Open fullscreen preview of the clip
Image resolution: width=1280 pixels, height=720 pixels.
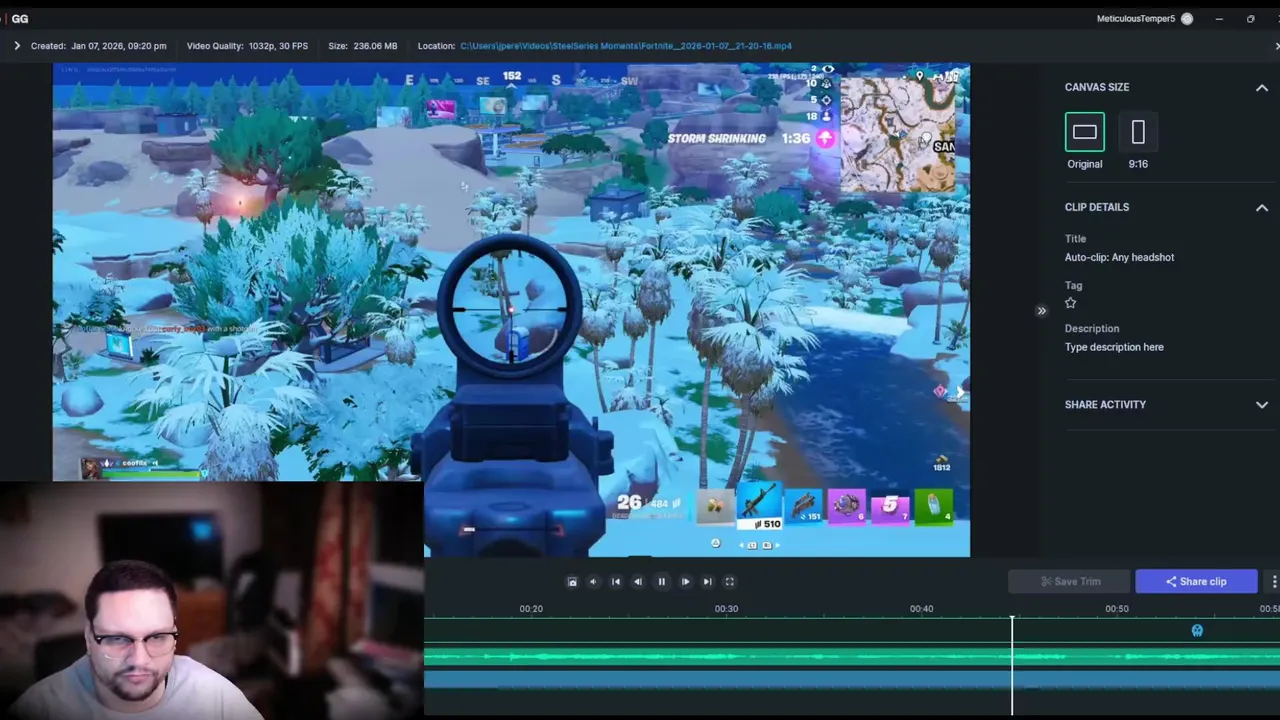point(729,581)
